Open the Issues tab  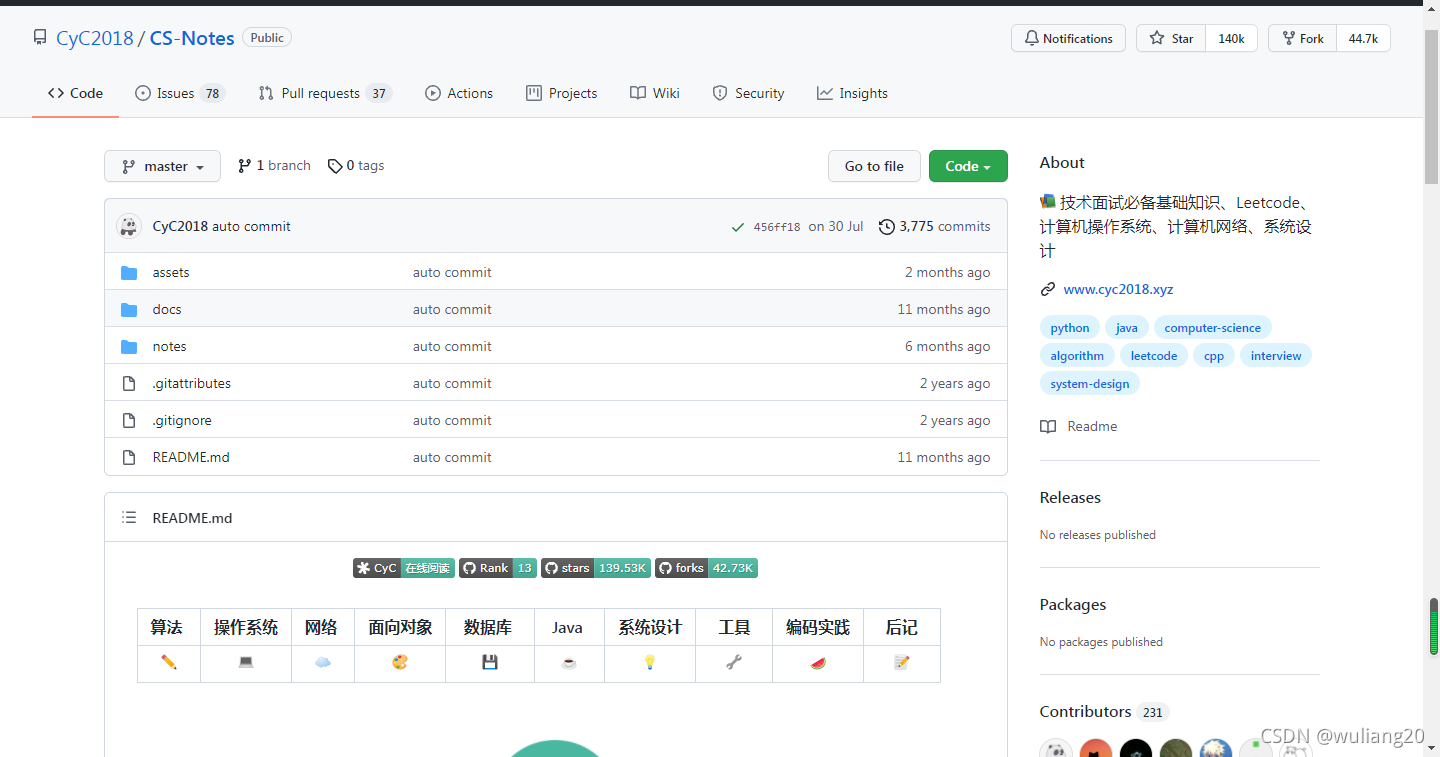click(x=180, y=93)
